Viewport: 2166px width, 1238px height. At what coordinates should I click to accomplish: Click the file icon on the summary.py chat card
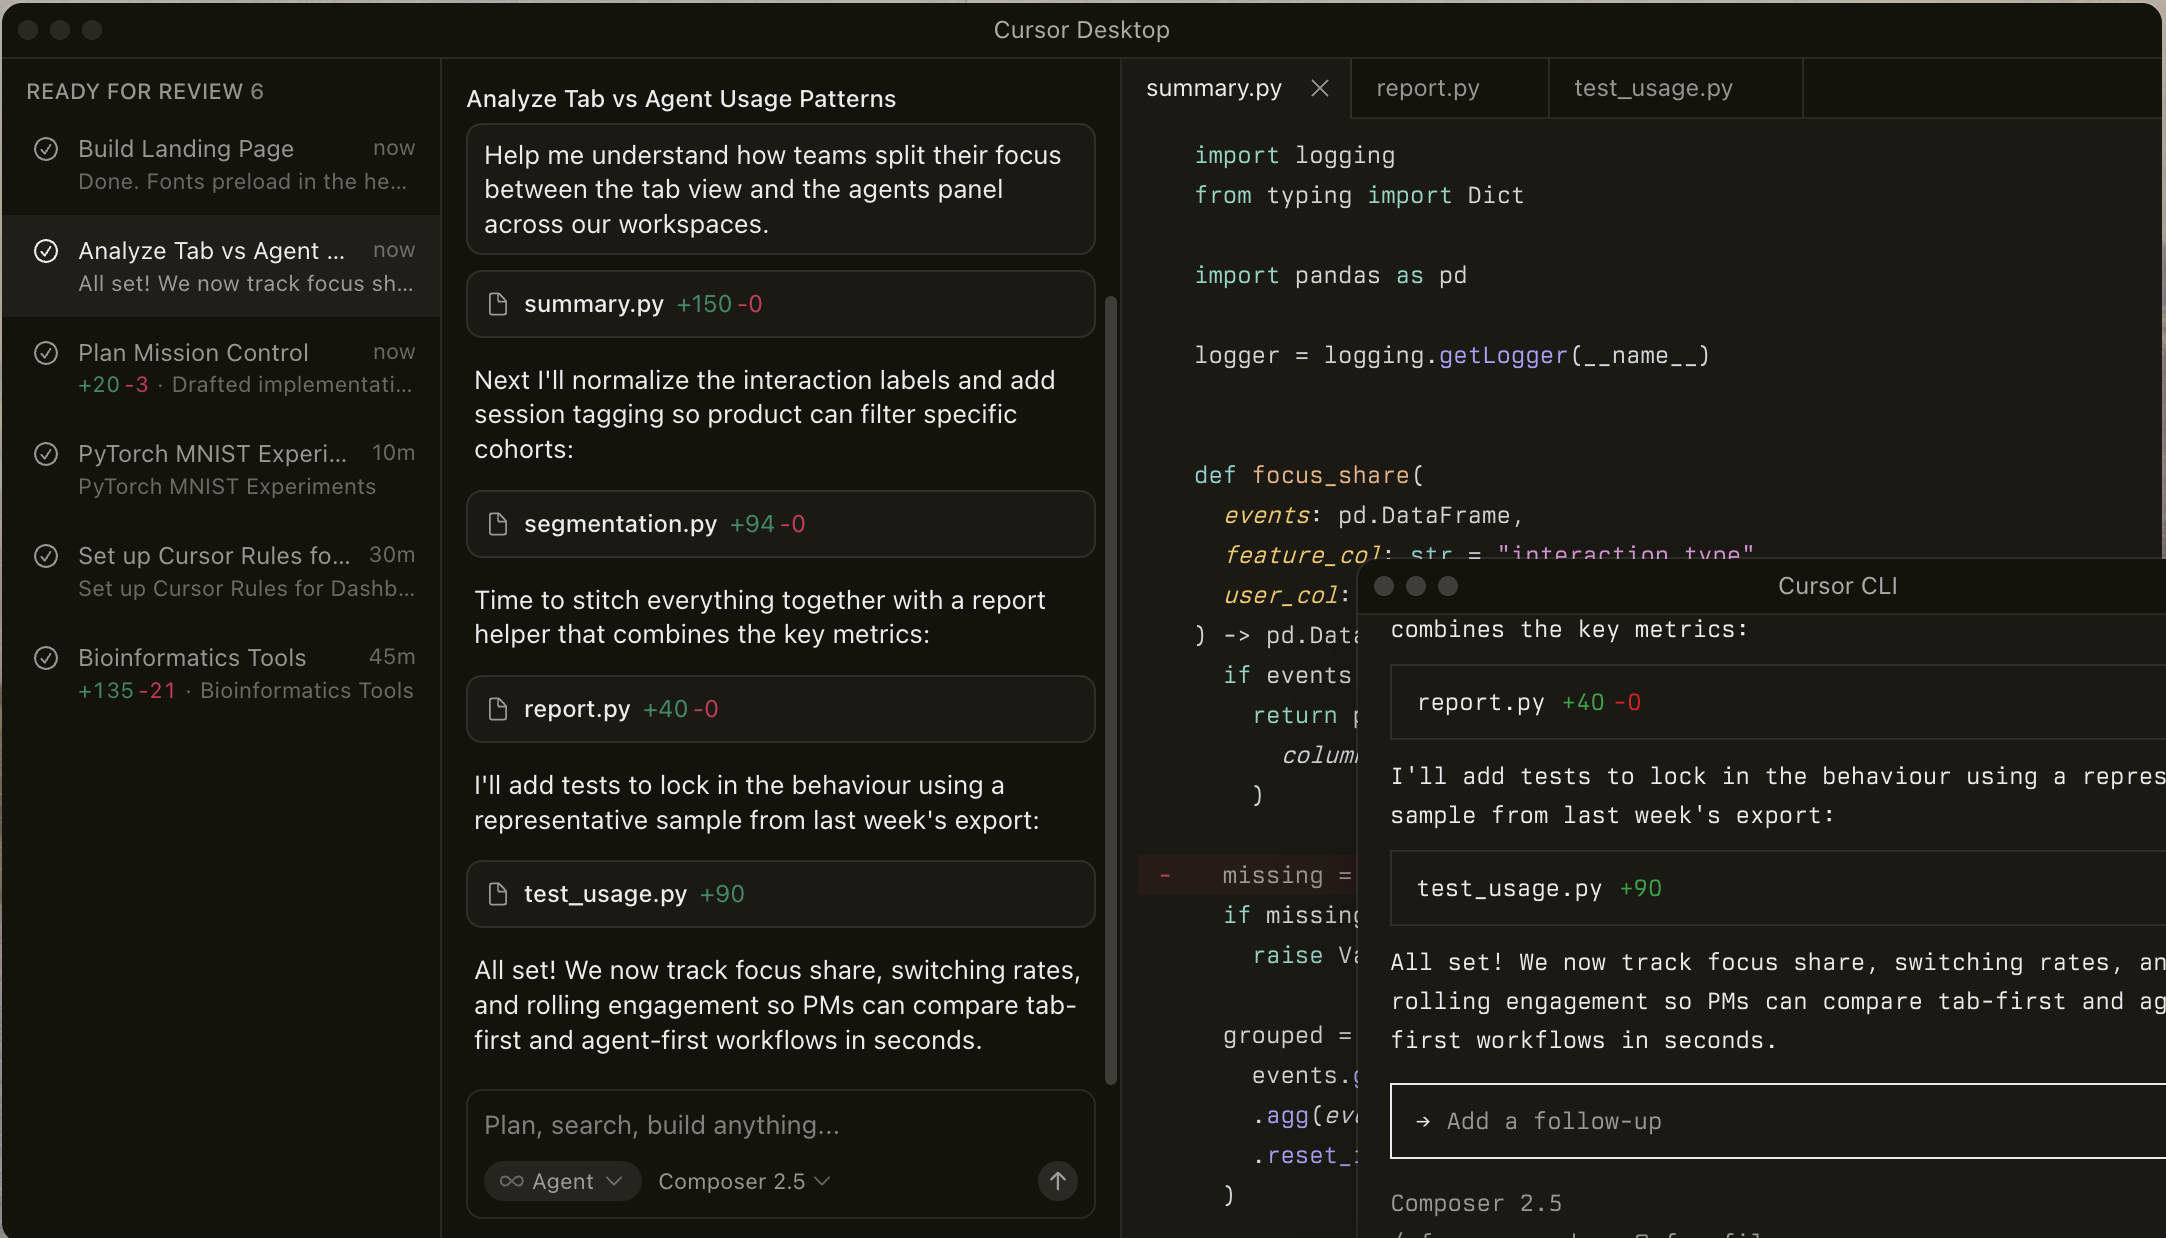[x=497, y=304]
